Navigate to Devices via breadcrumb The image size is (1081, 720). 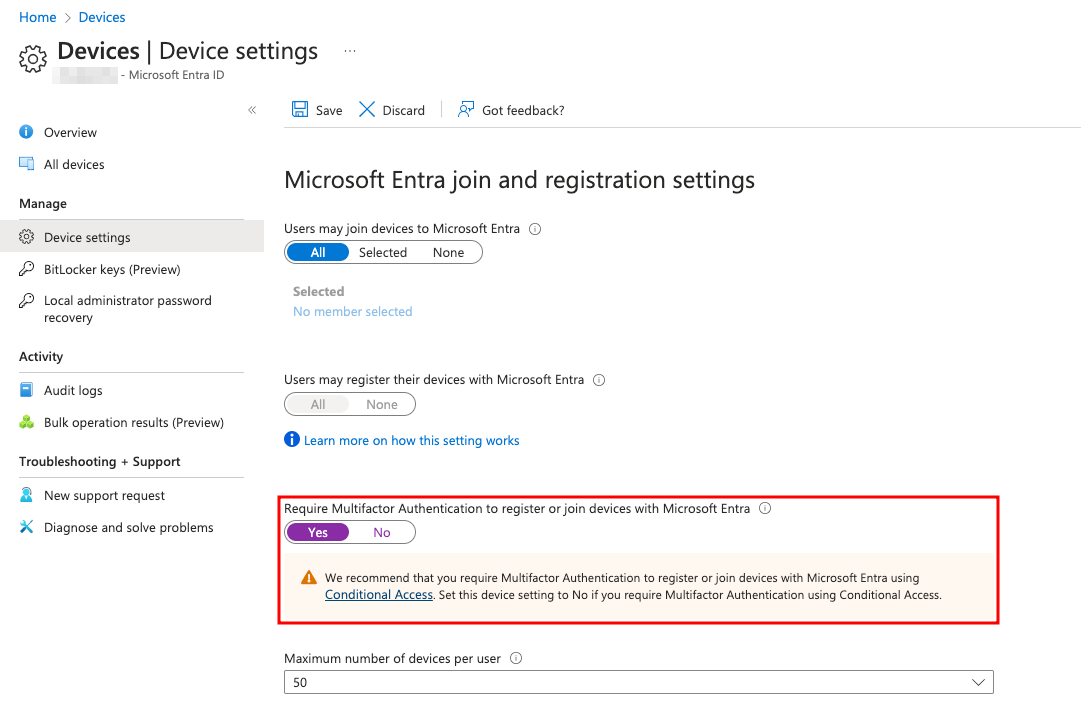coord(101,17)
